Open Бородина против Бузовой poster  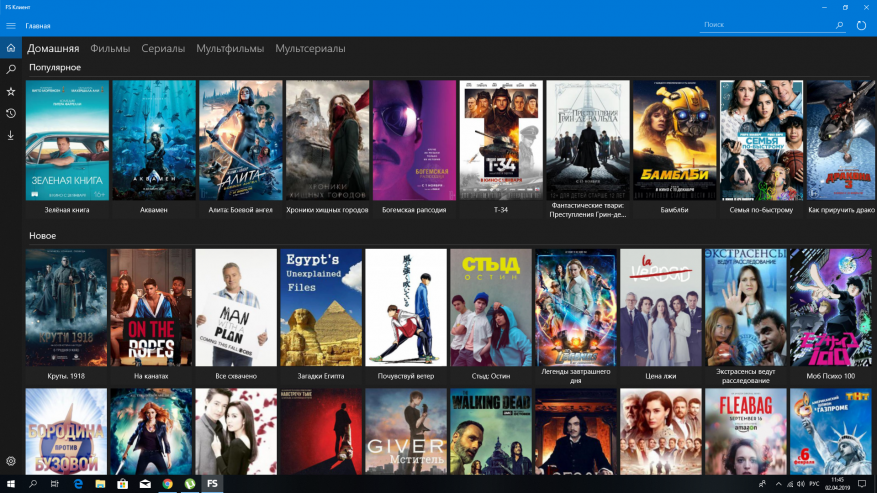(66, 431)
